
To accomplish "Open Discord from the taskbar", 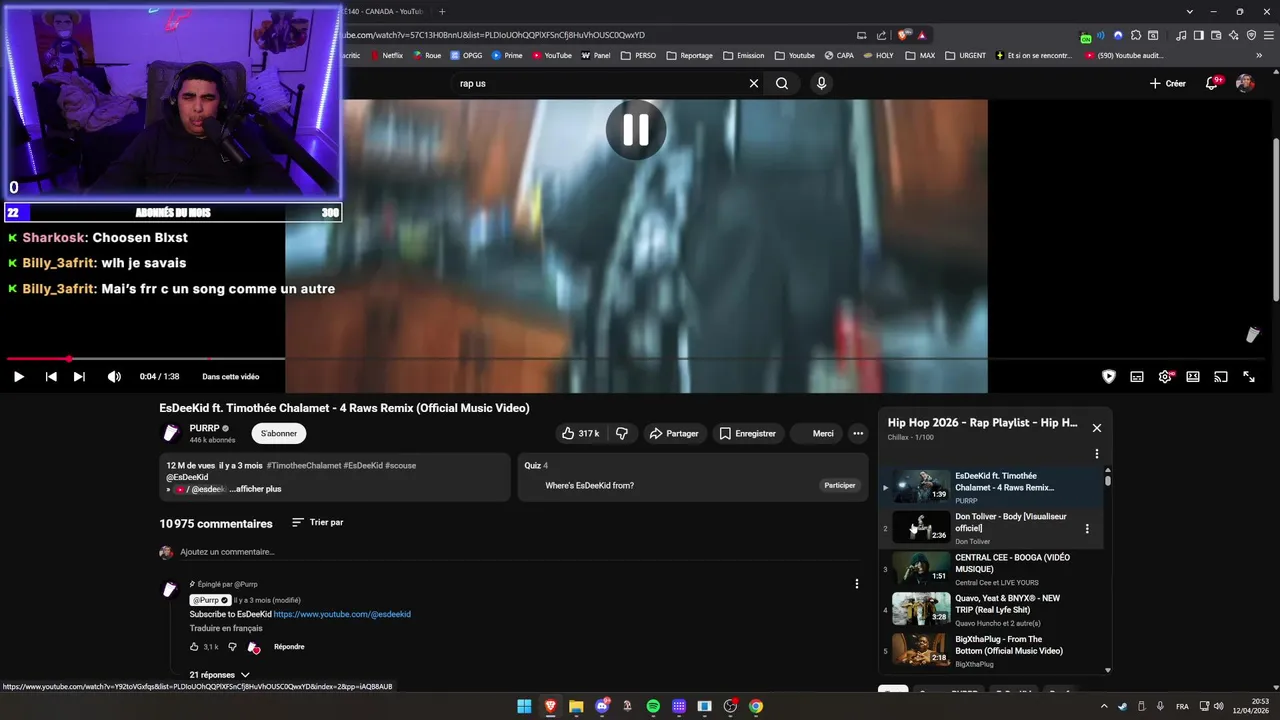I will (602, 706).
